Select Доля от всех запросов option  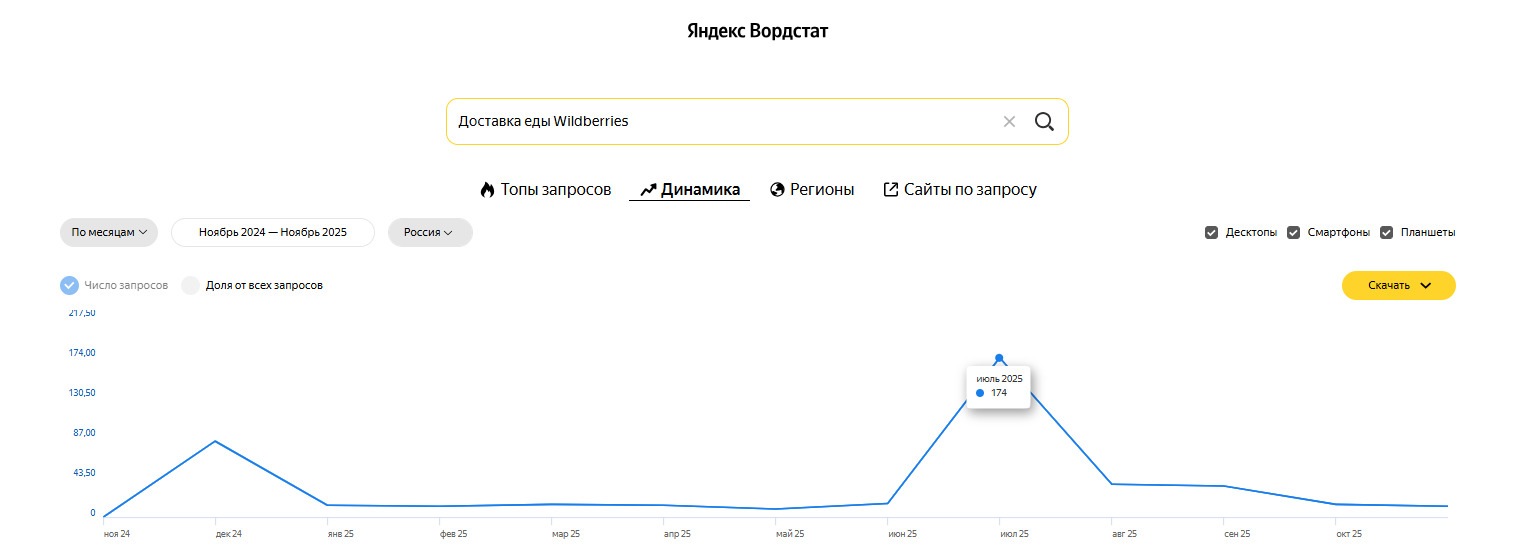coord(191,286)
